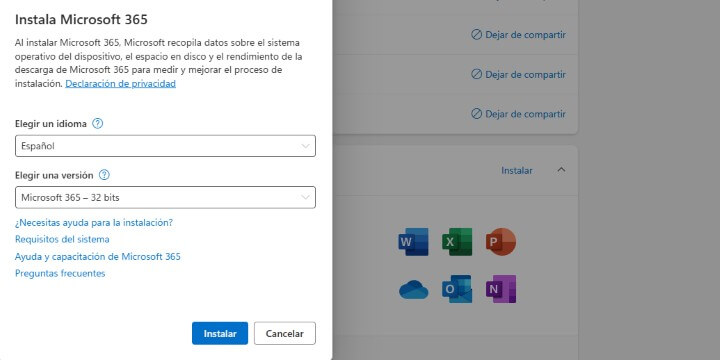The height and width of the screenshot is (360, 720).
Task: Click the Cancelar button
Action: [285, 333]
